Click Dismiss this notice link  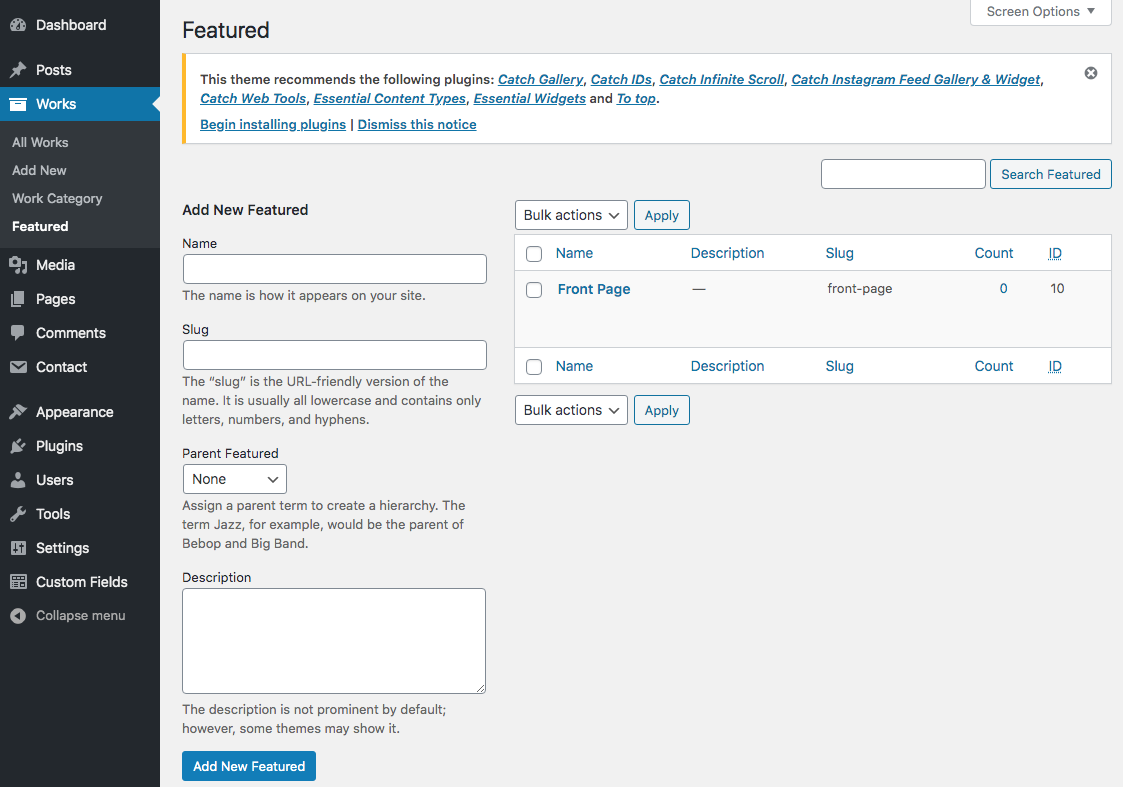[x=417, y=125]
